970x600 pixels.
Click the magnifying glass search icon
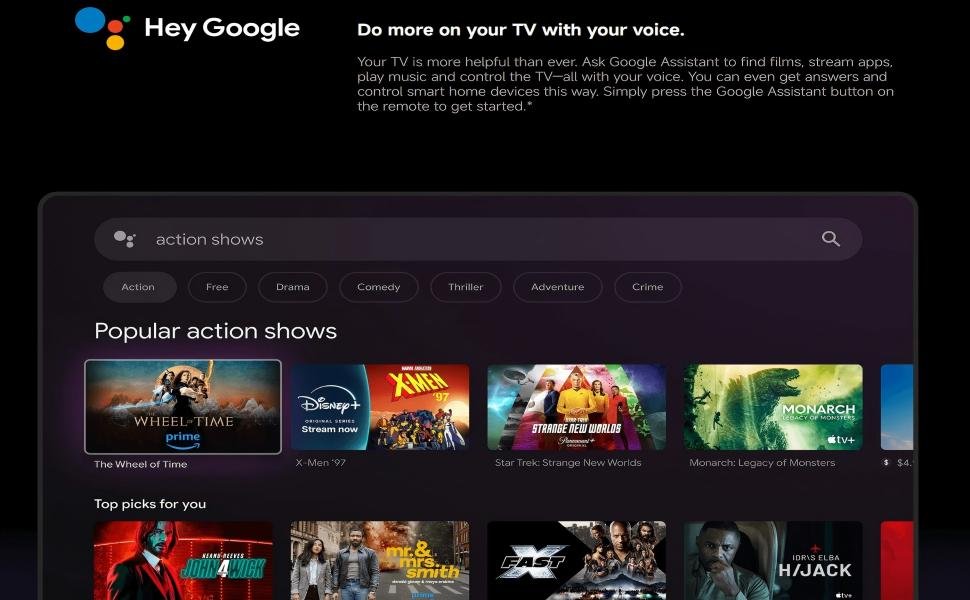(830, 239)
